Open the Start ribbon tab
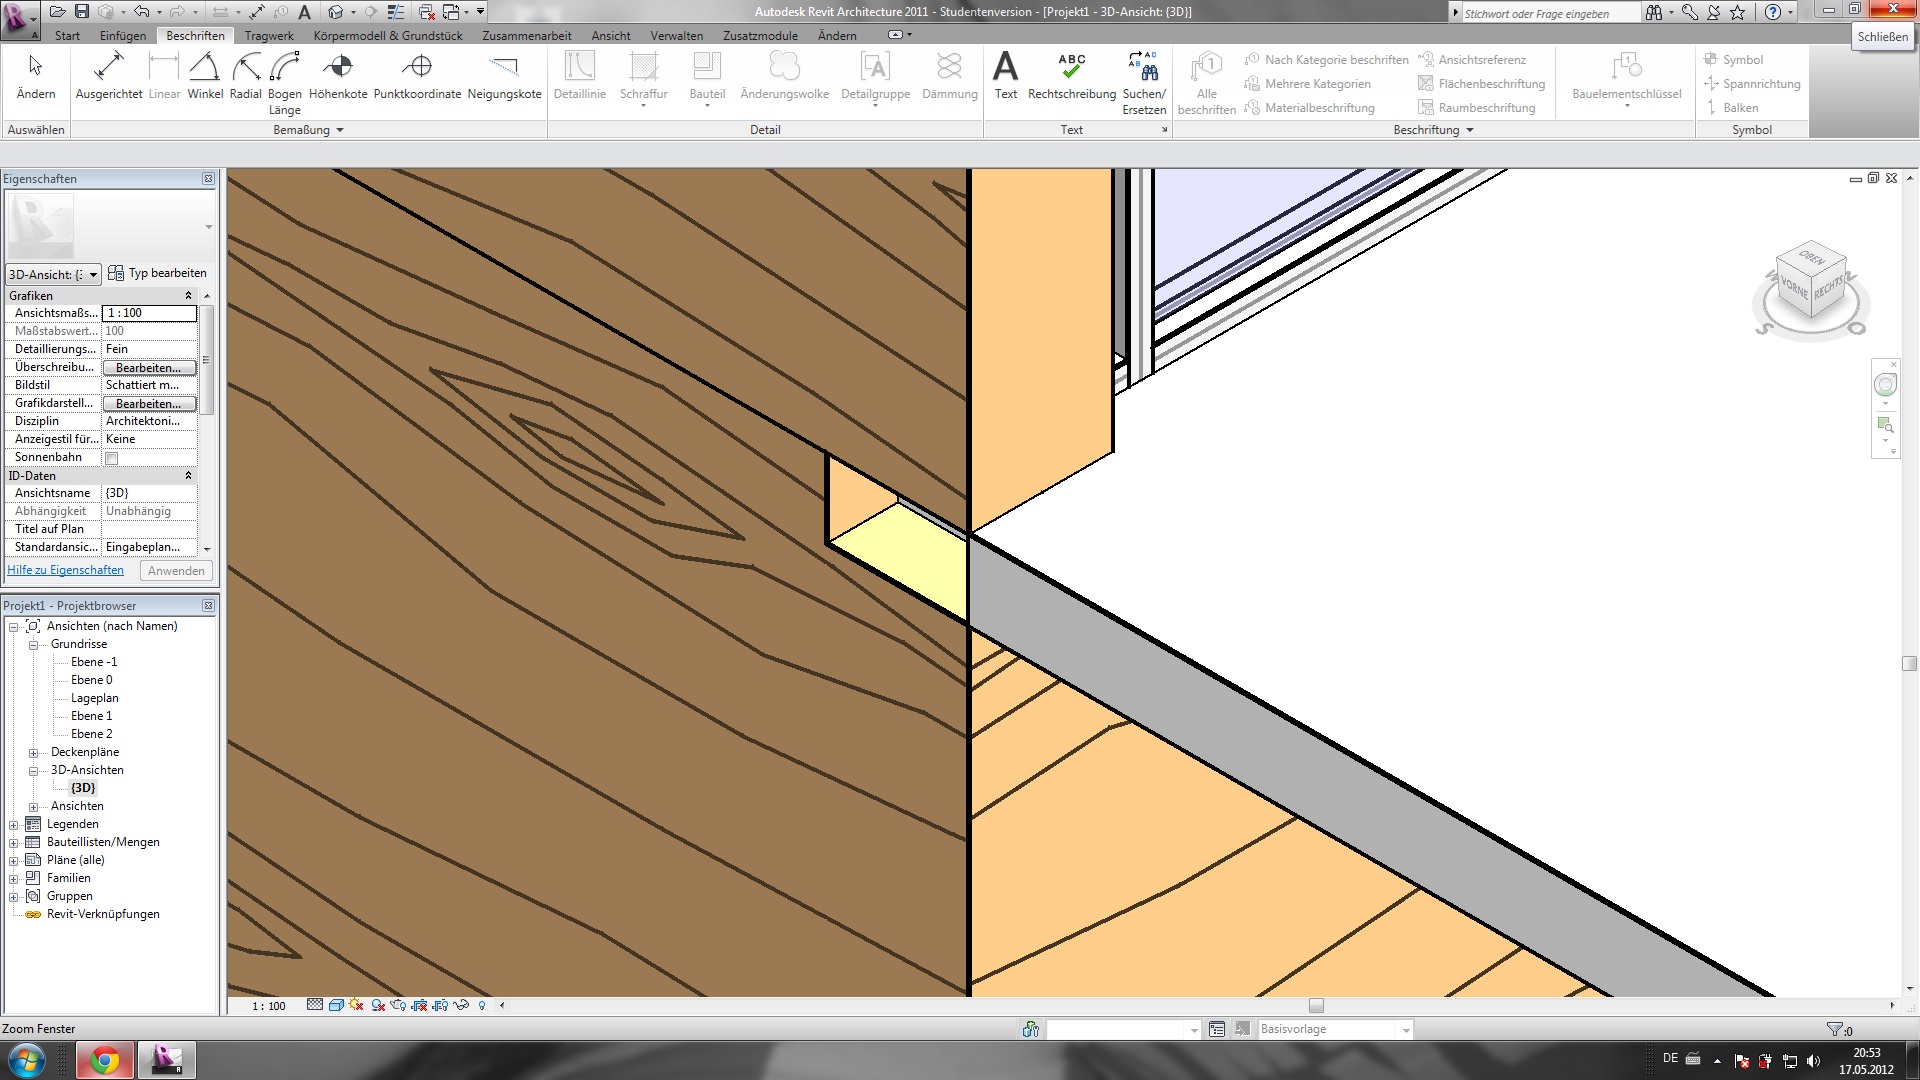The image size is (1920, 1080). [67, 35]
